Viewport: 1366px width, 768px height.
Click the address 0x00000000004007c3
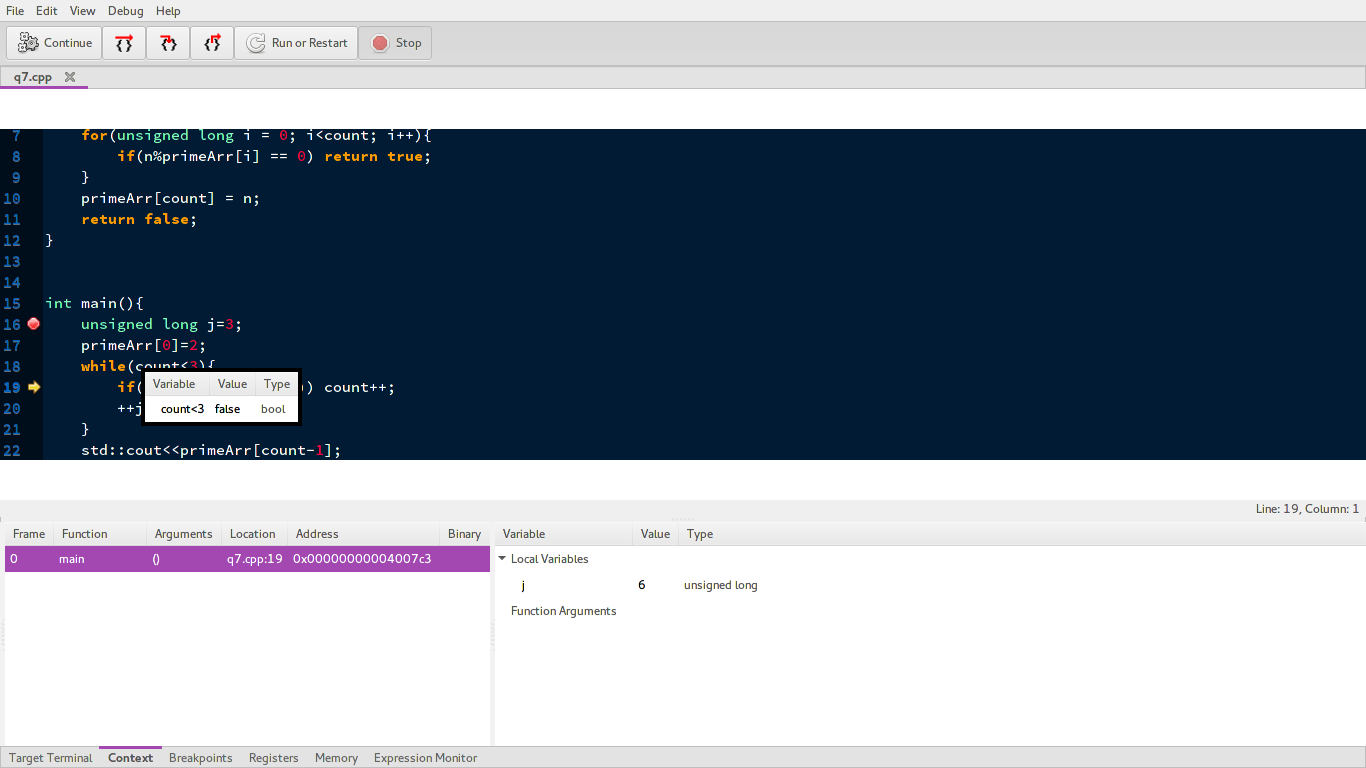tap(362, 559)
